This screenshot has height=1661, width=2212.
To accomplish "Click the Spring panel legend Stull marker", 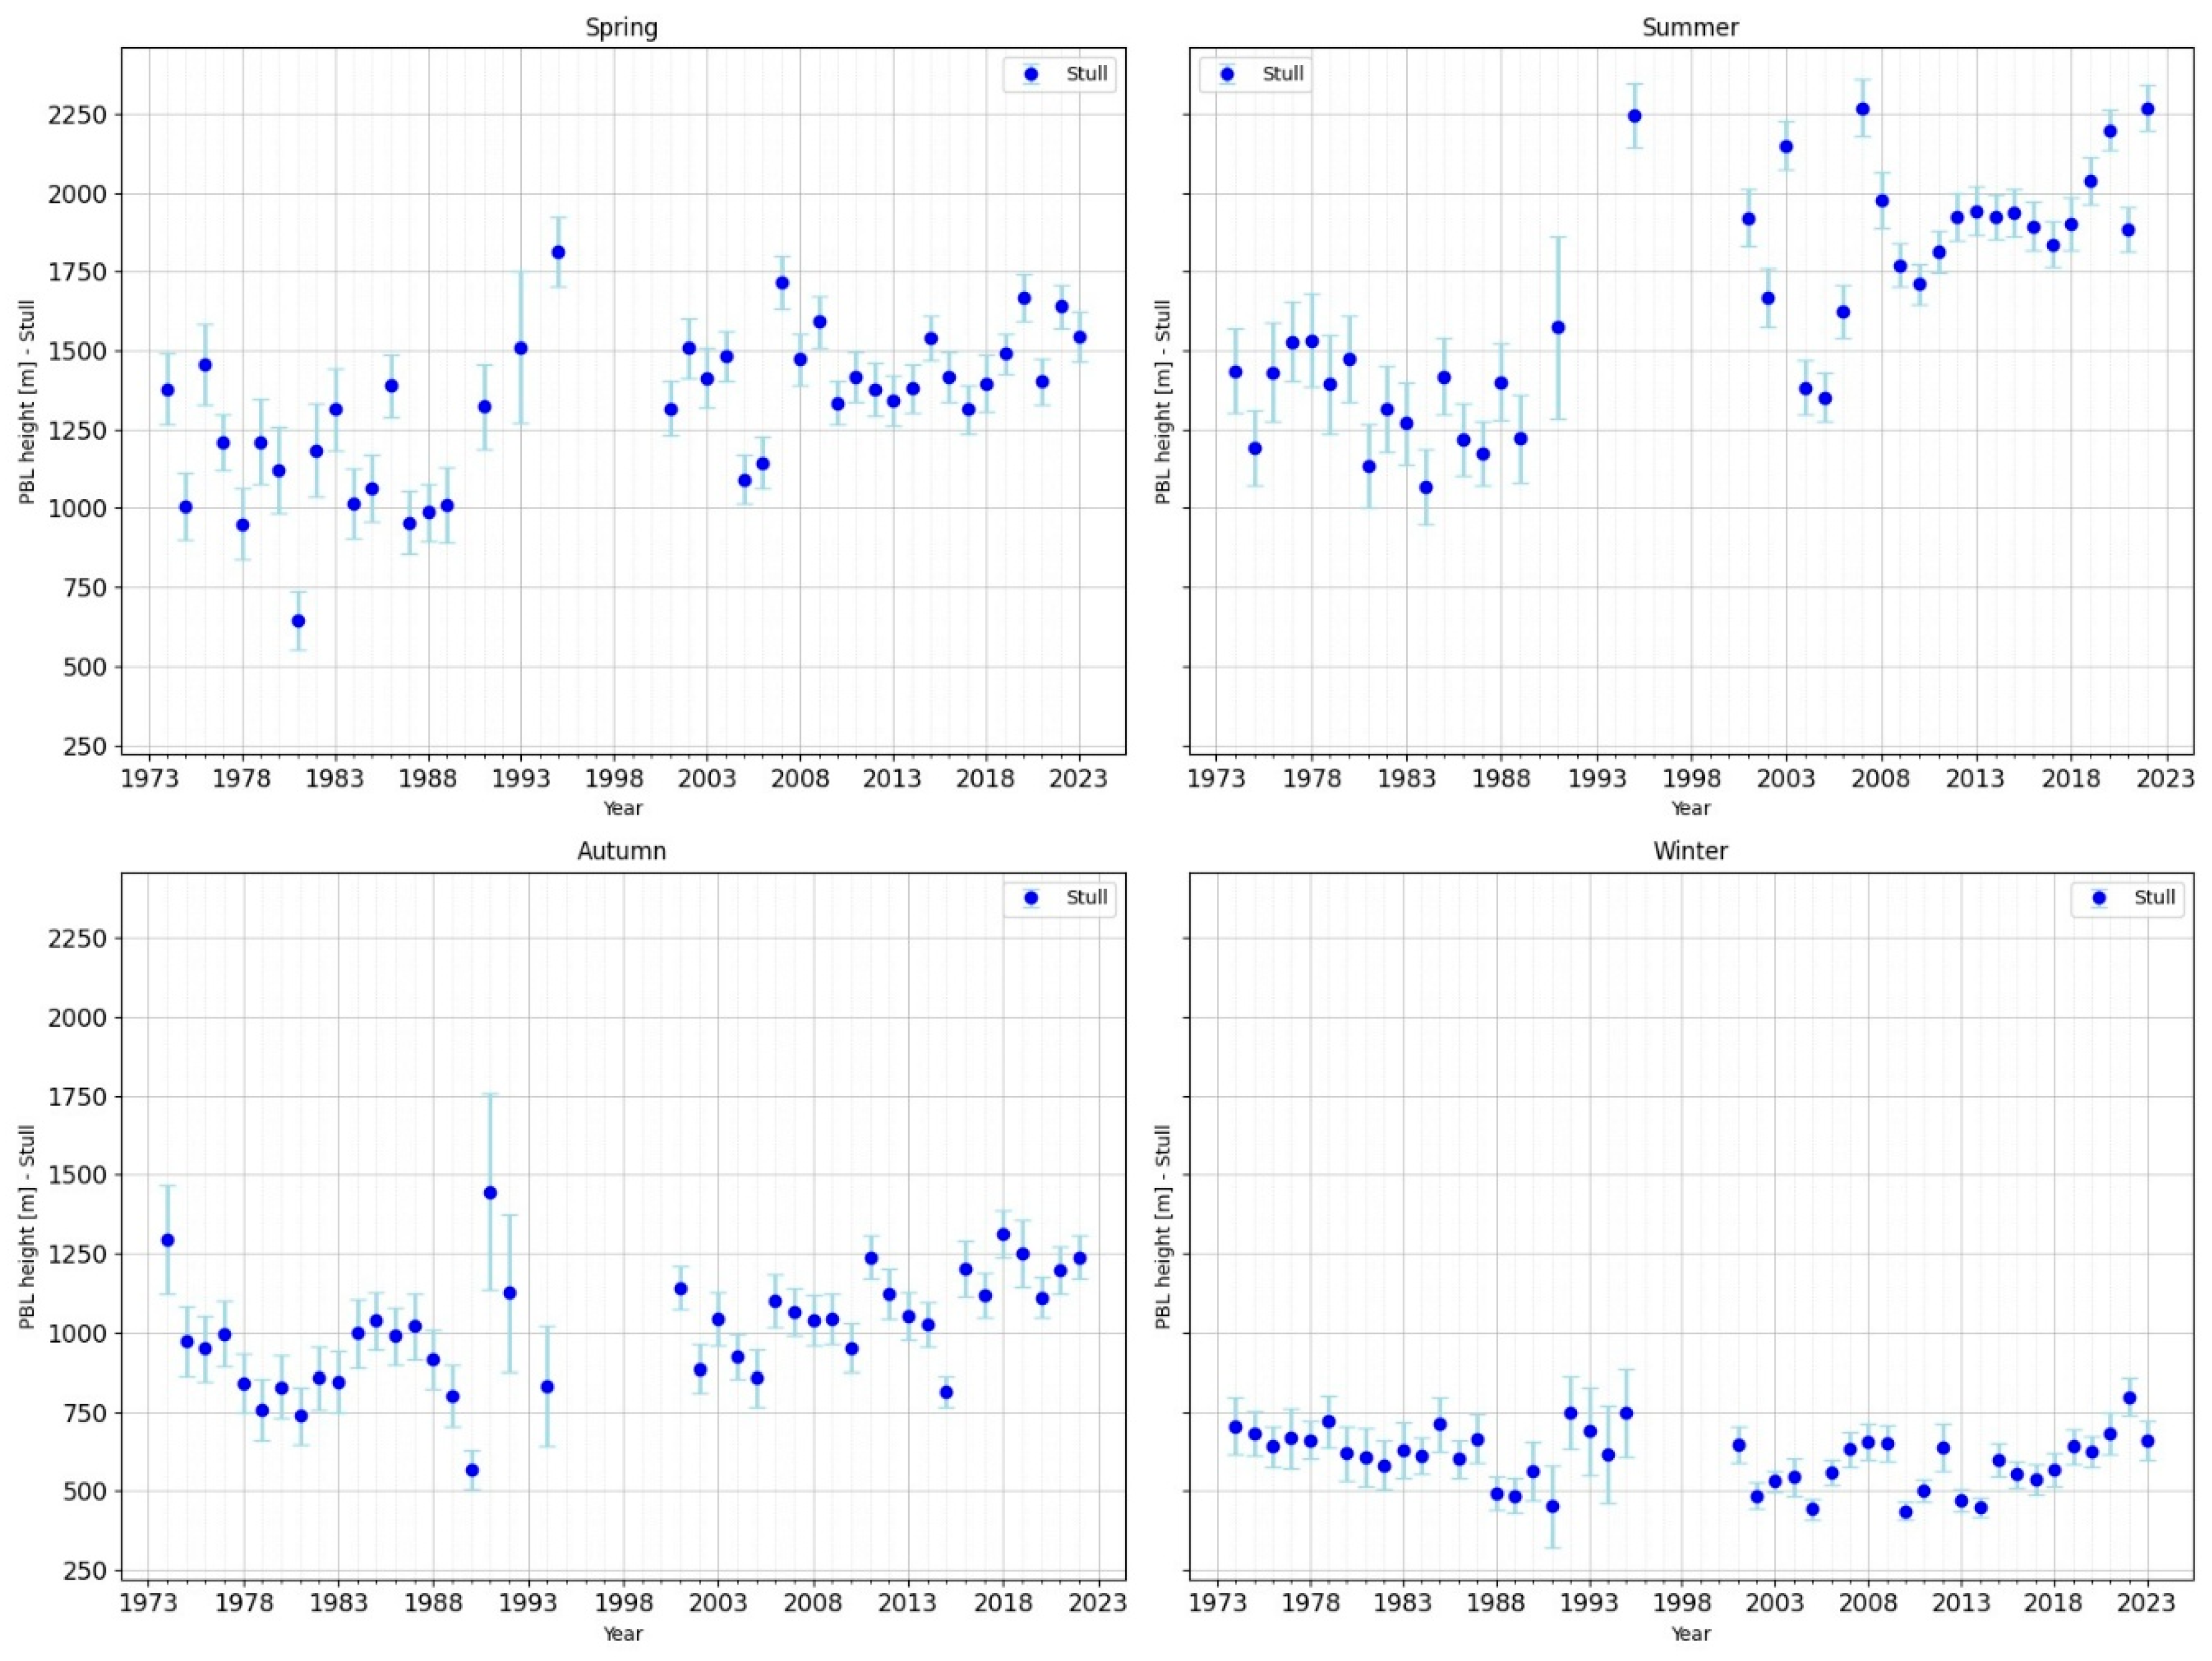I will pos(1031,74).
